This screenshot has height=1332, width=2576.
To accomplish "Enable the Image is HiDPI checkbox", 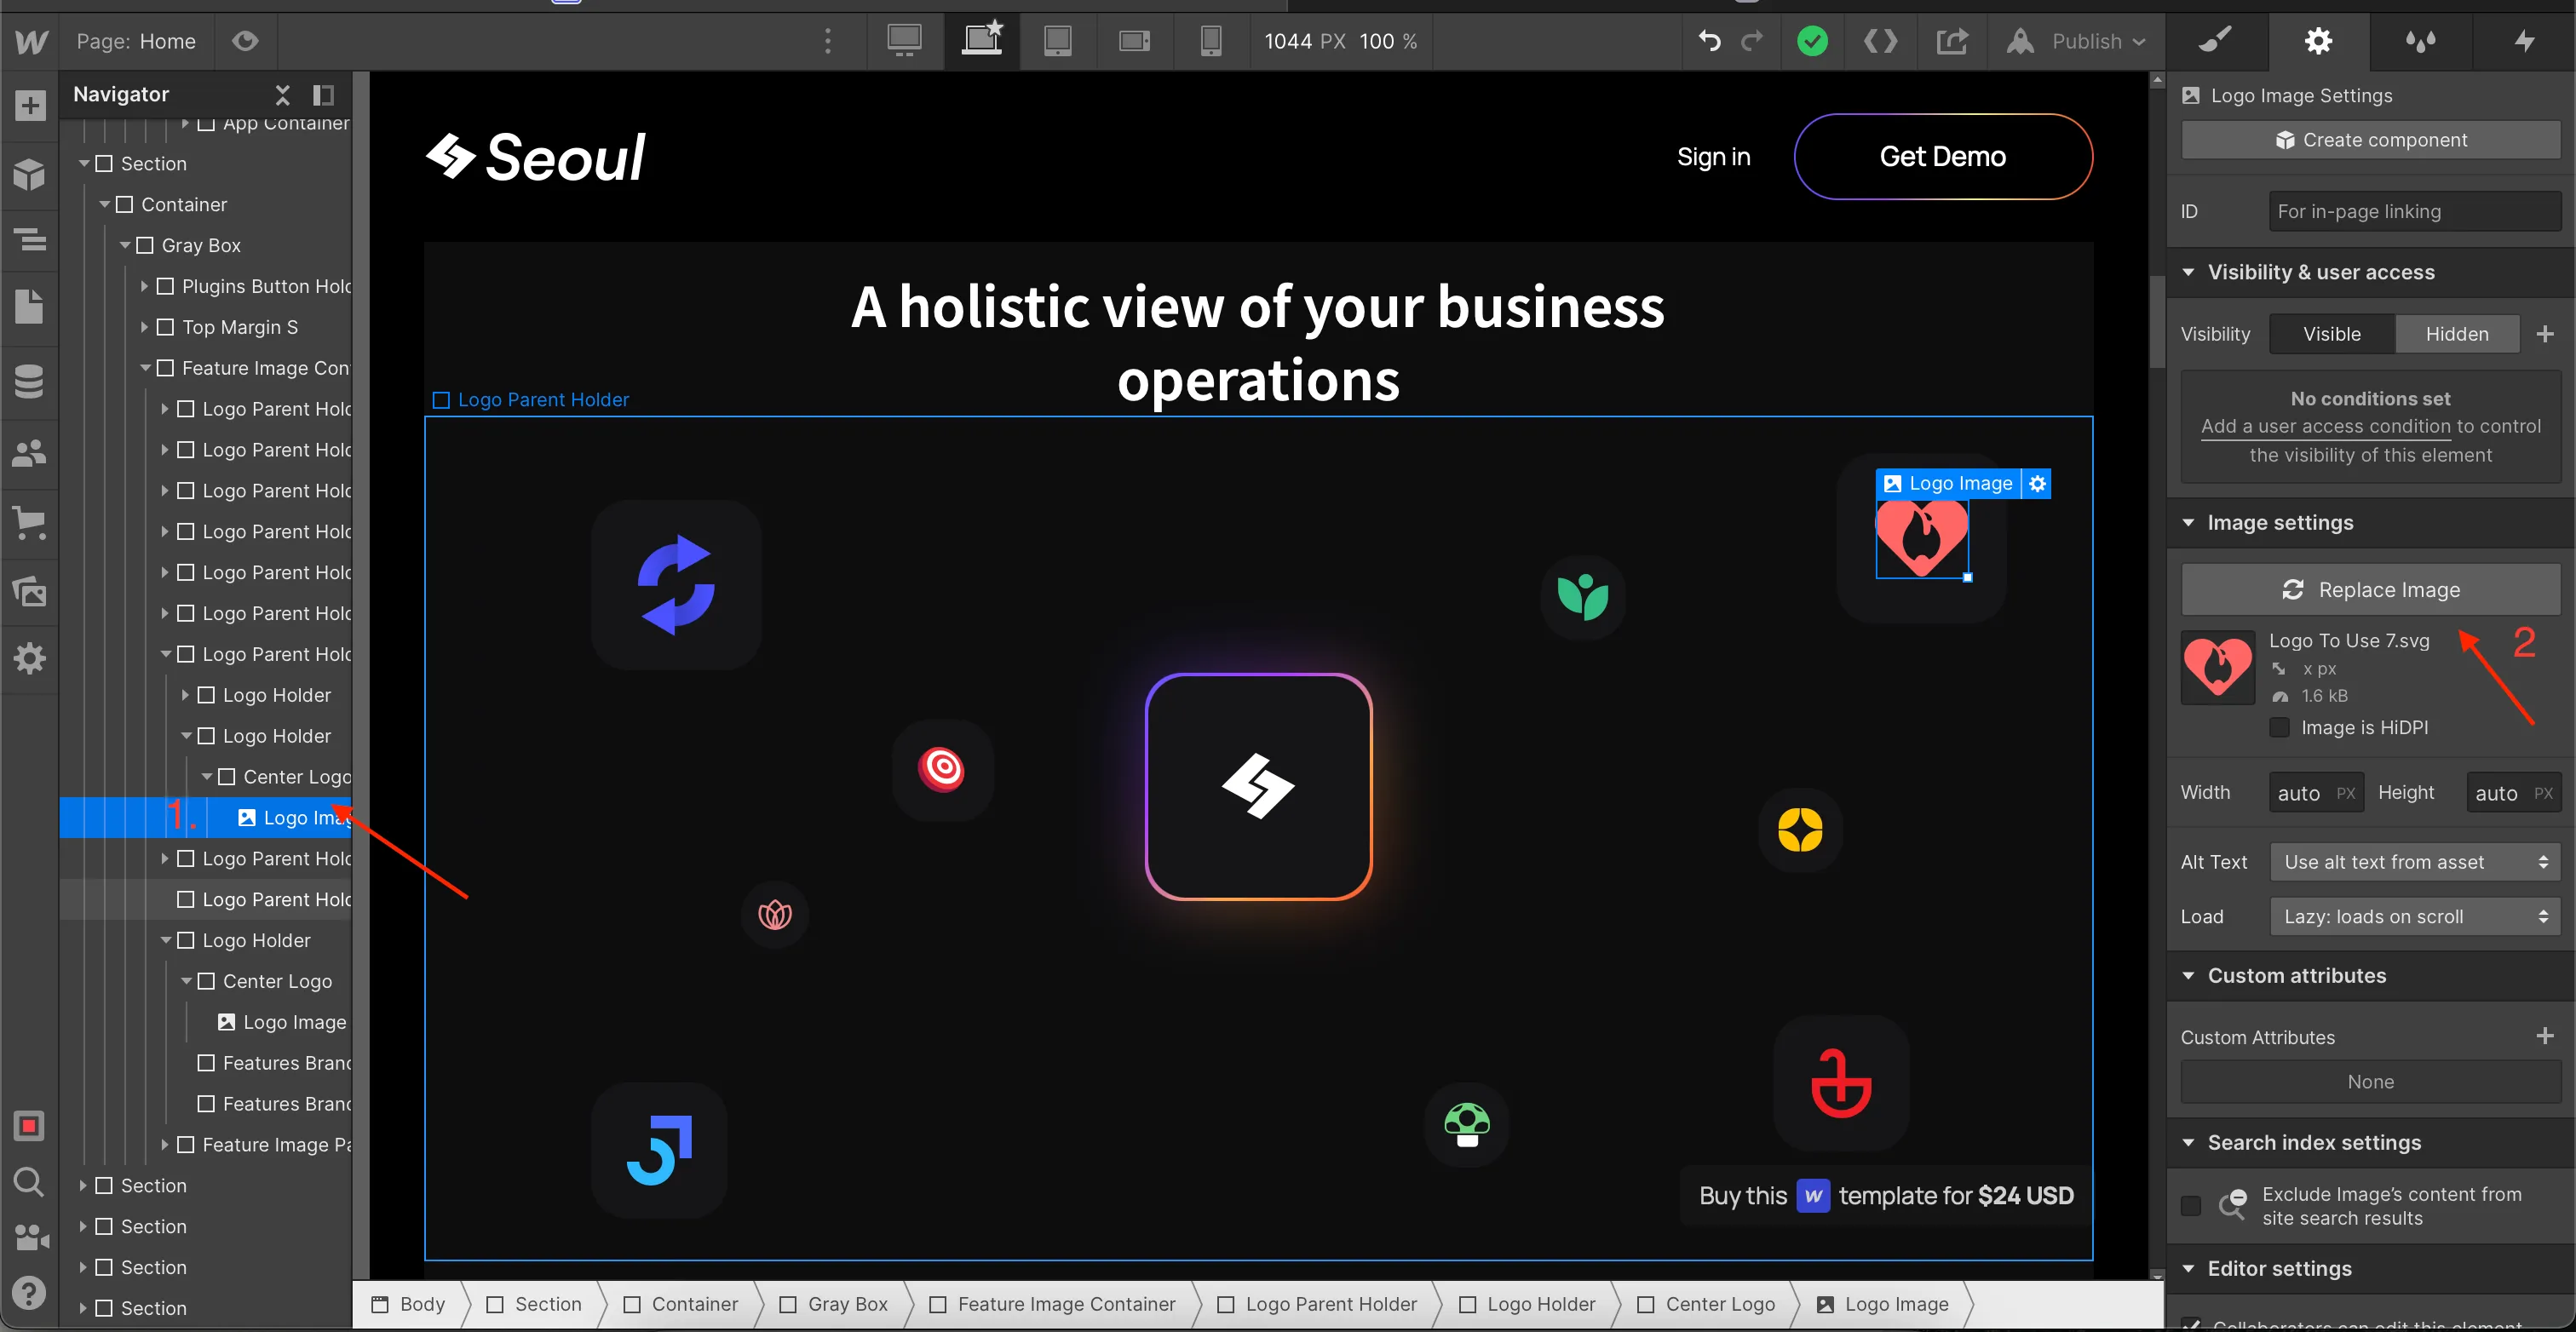I will coord(2279,727).
